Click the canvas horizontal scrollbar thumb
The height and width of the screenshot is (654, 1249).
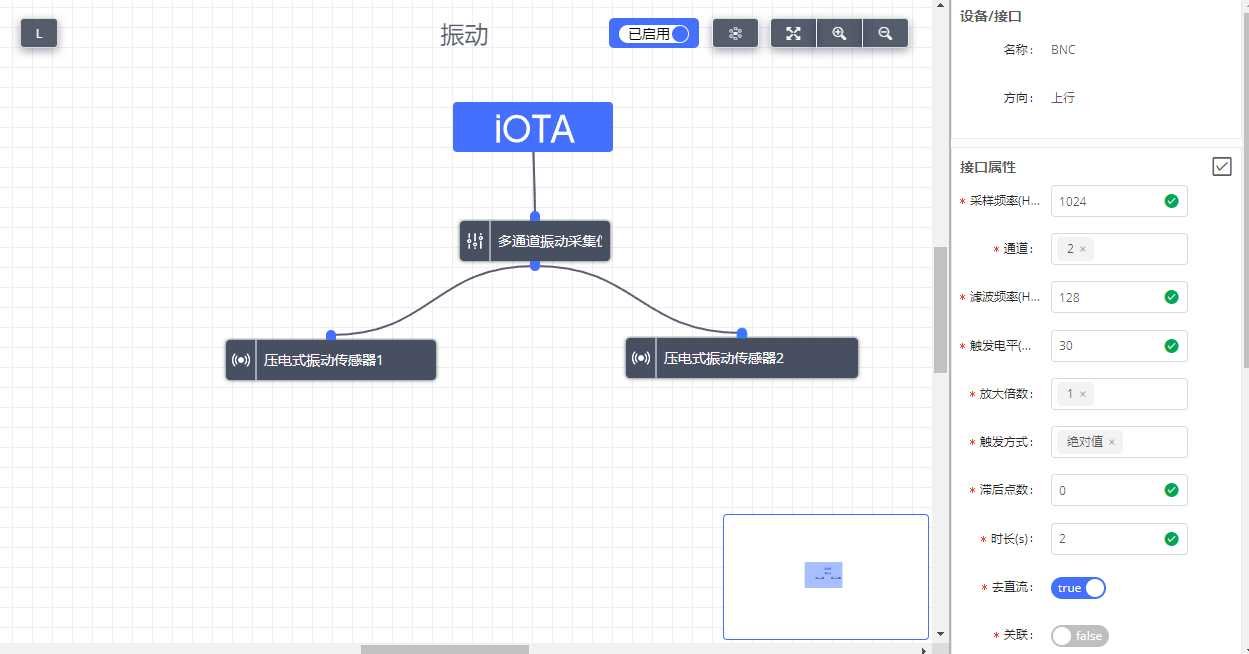(x=444, y=649)
